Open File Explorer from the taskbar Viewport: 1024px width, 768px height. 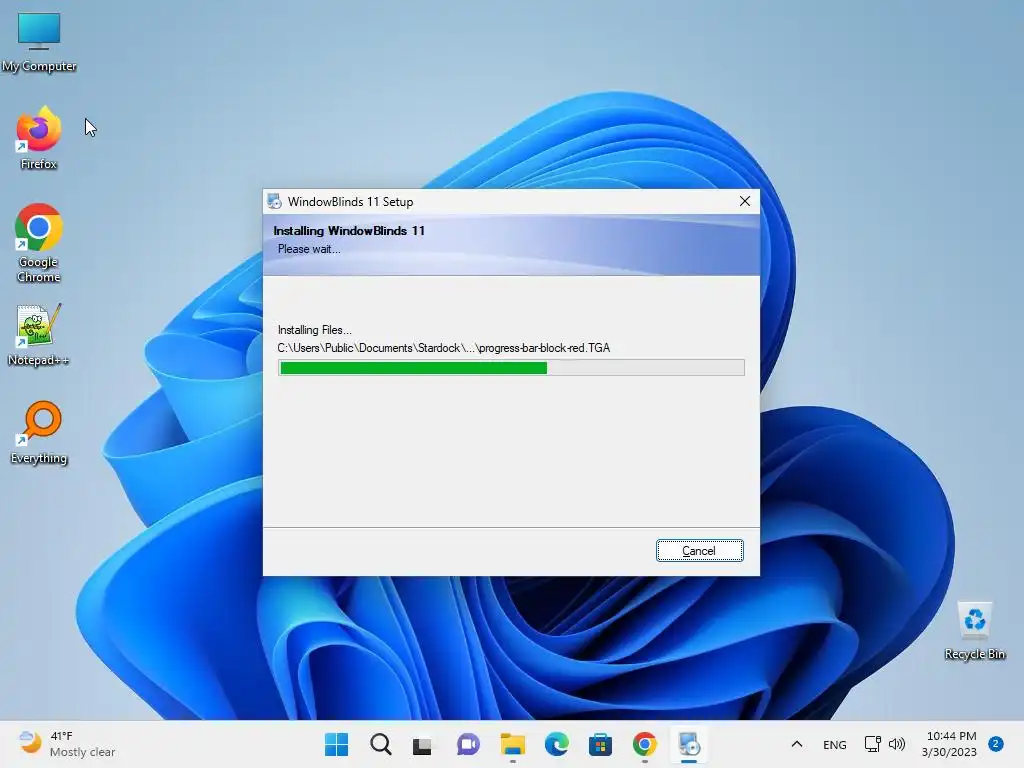tap(513, 744)
